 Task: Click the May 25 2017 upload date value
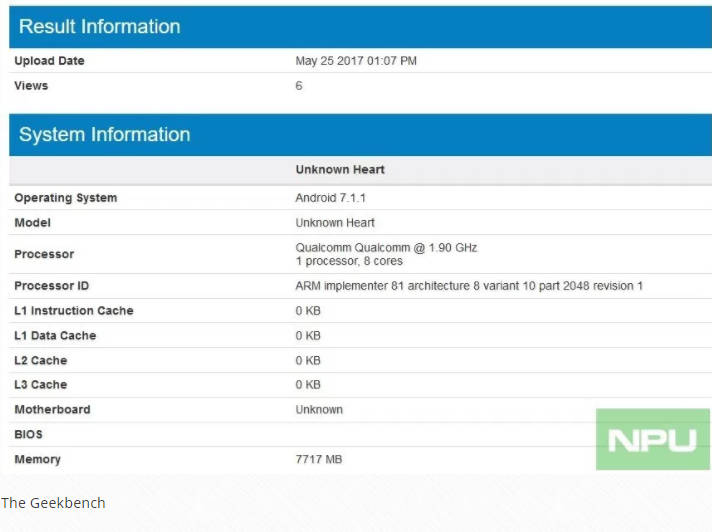click(356, 61)
